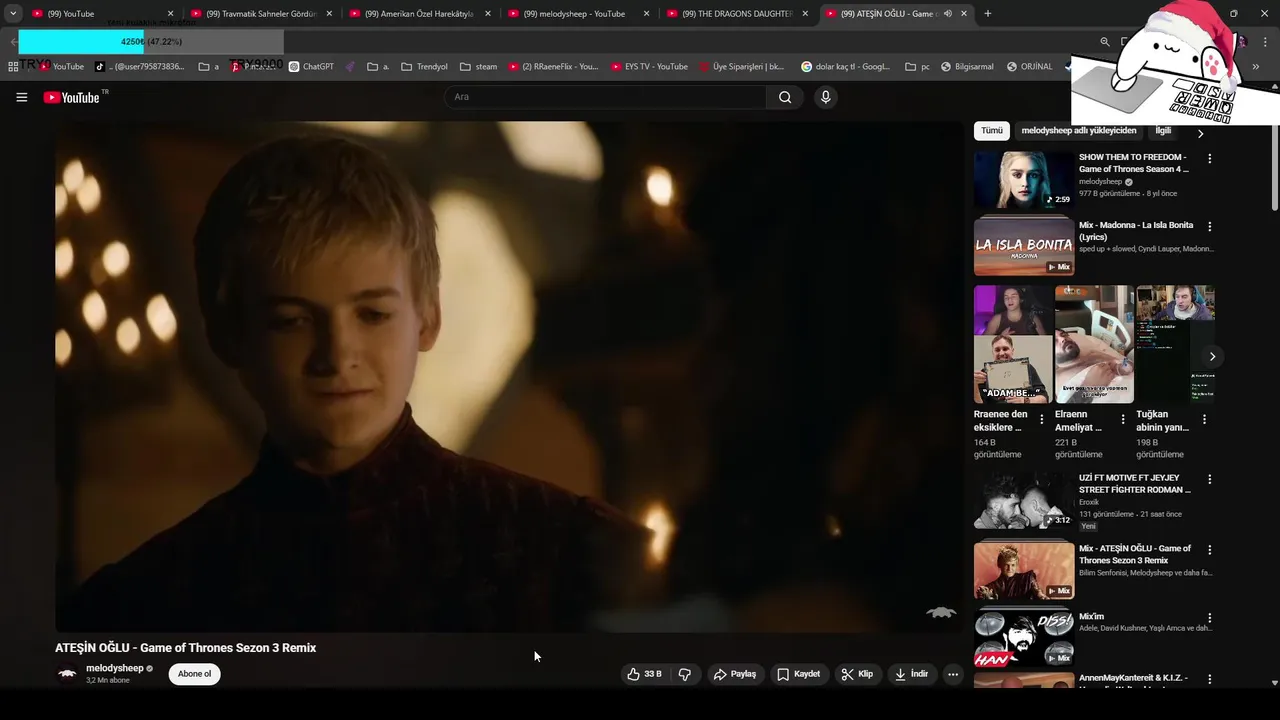Mute the ATEŞİN OĞLU tab speaker icon
Image resolution: width=1280 pixels, height=720 pixels.
click(947, 14)
